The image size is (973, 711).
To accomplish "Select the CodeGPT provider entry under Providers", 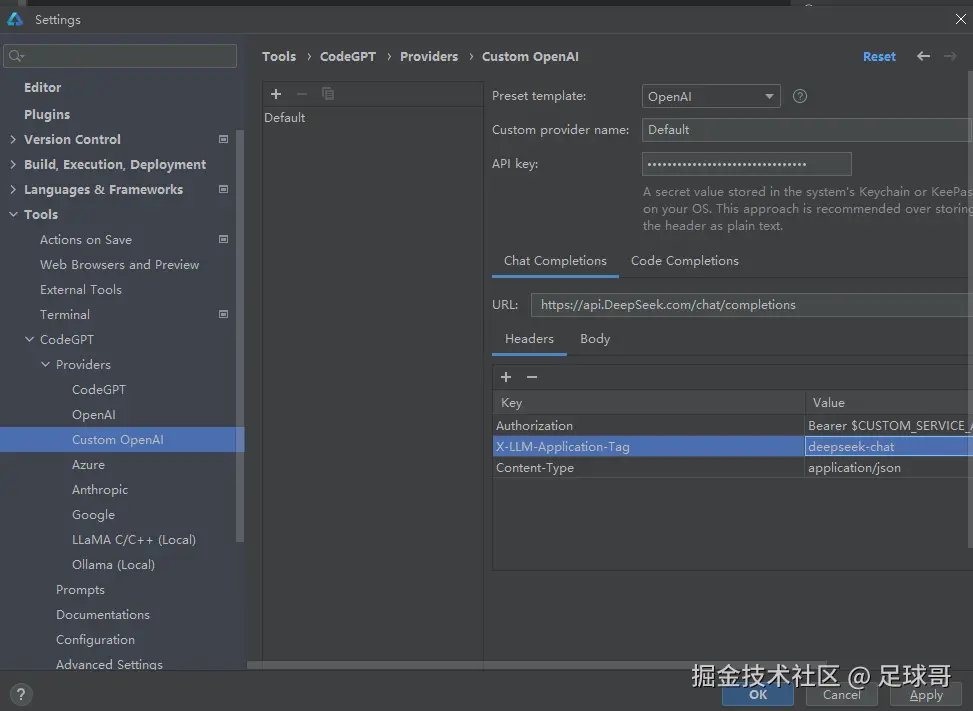I will [99, 390].
